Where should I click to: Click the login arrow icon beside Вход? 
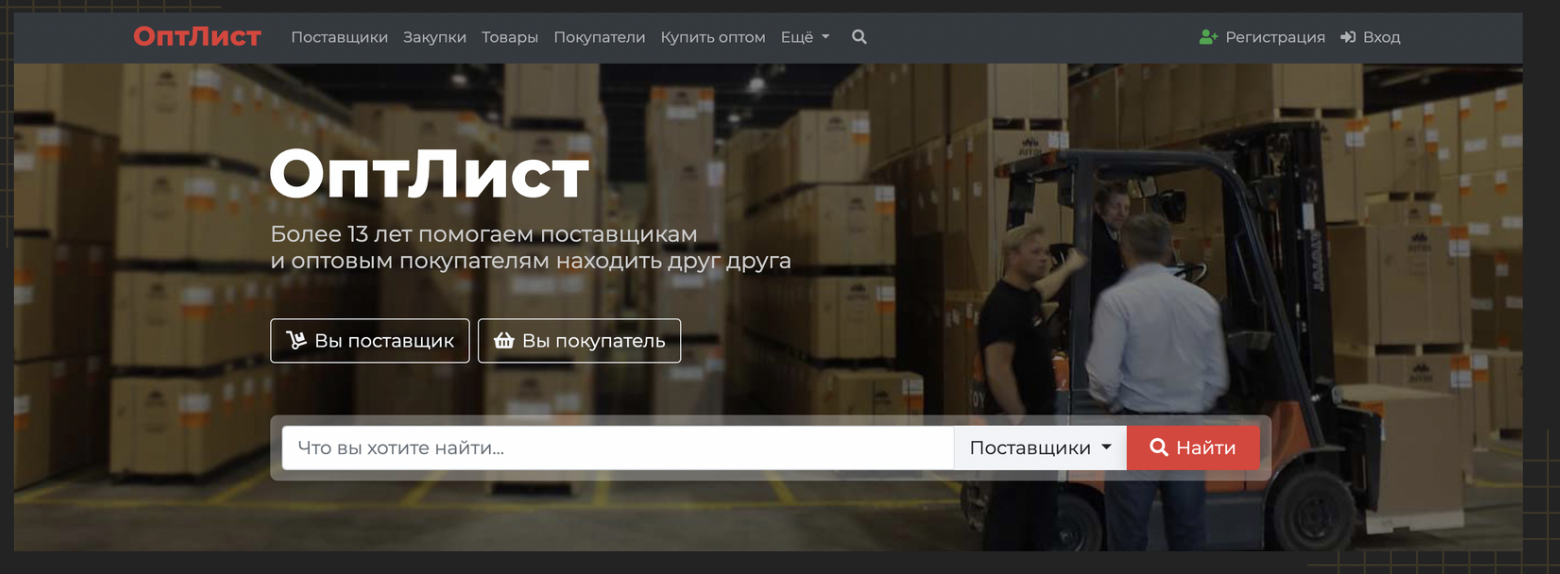point(1348,37)
